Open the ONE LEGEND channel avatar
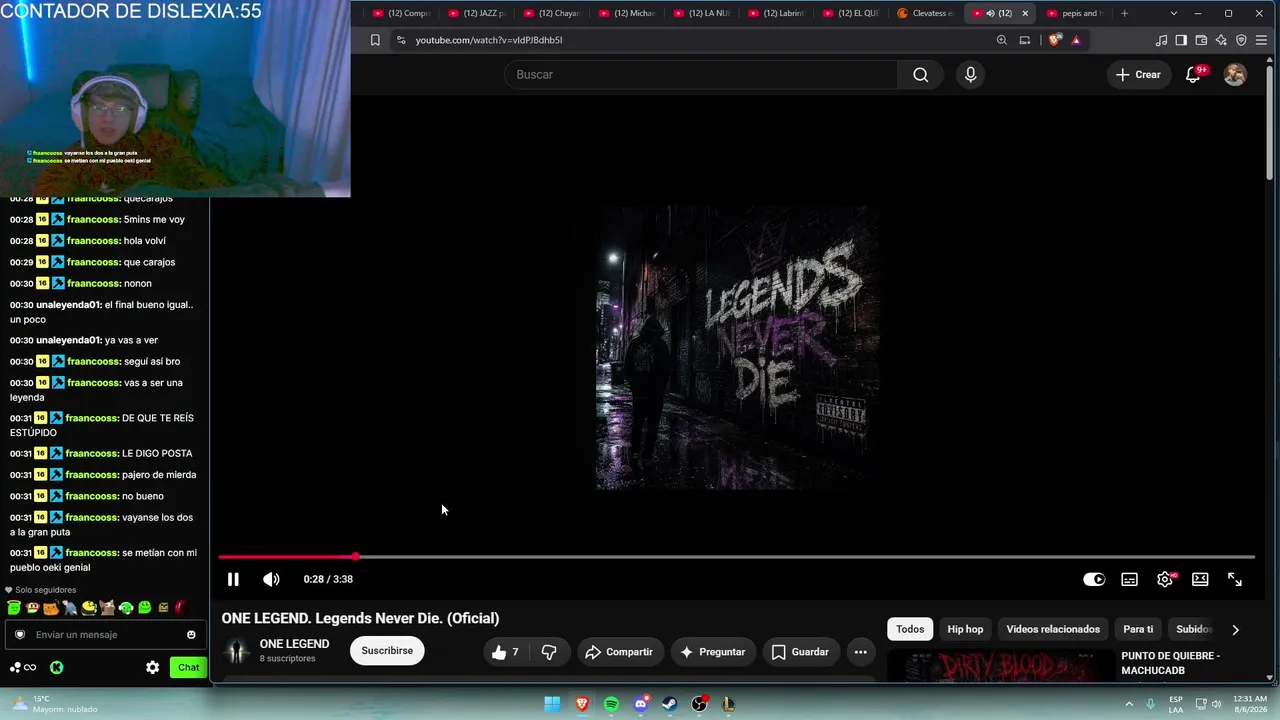 click(237, 651)
